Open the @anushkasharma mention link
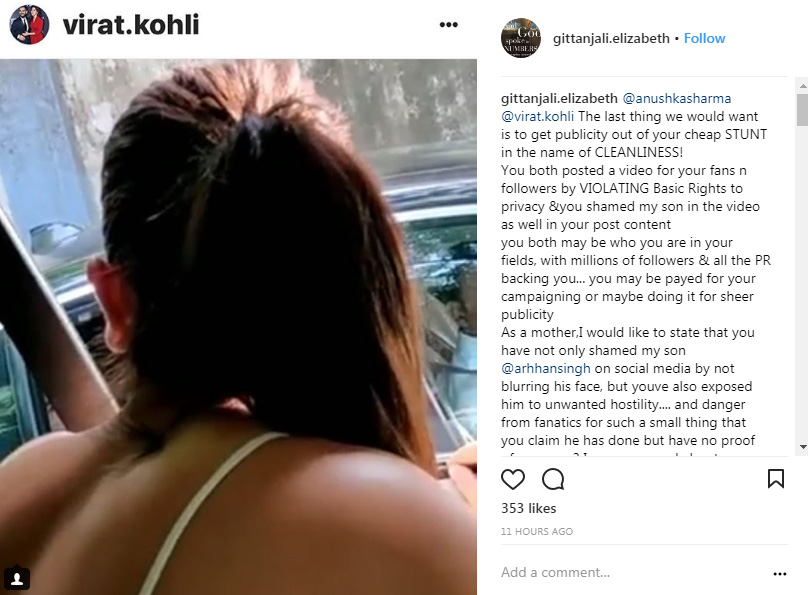Screen dimensions: 808x595 [677, 98]
